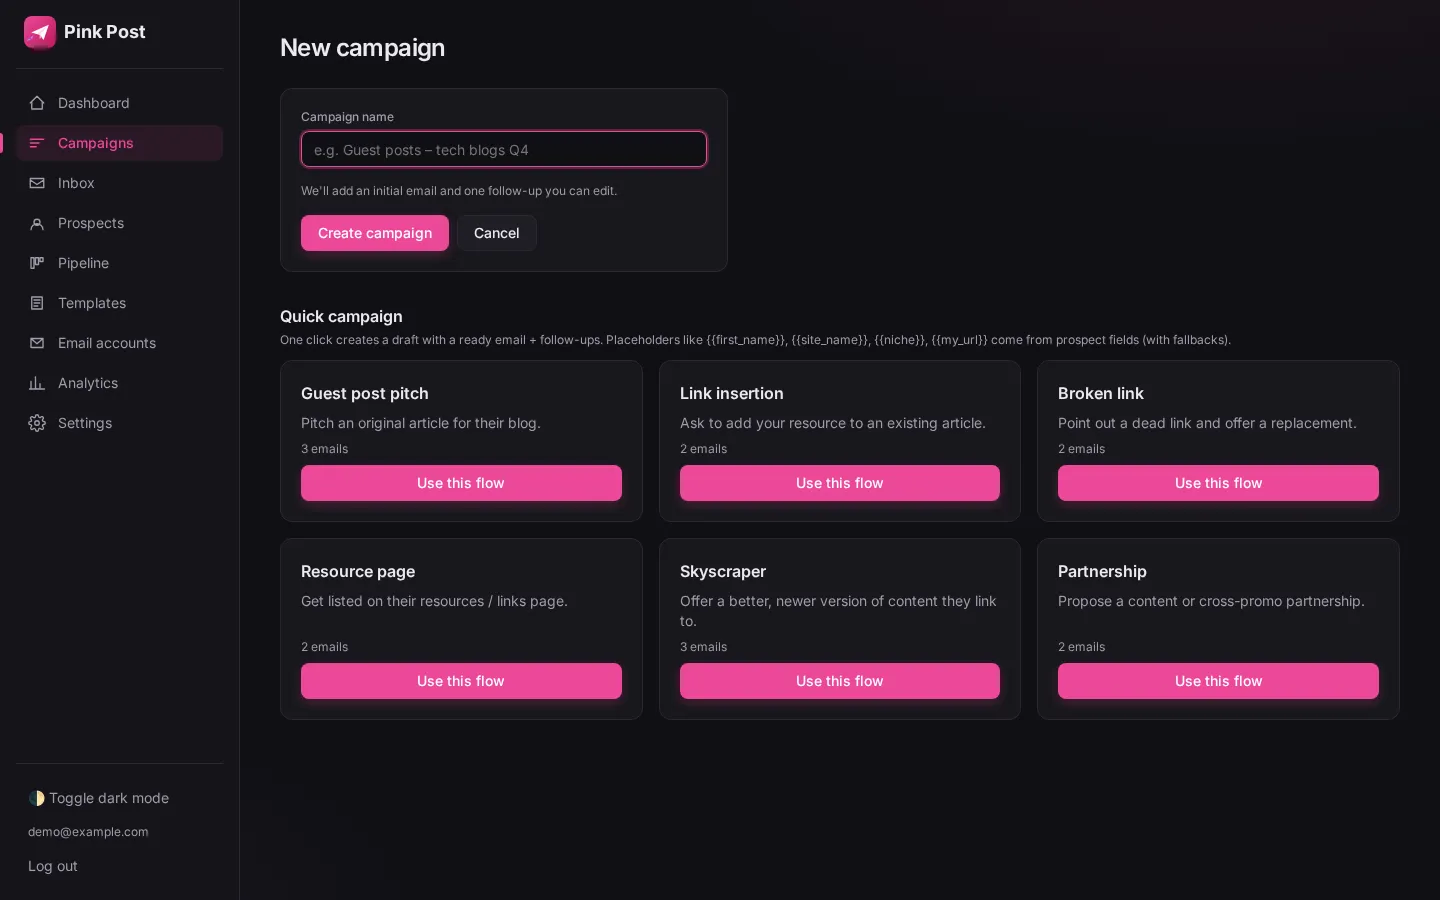Cancel the new campaign form
Viewport: 1440px width, 900px height.
(x=497, y=233)
